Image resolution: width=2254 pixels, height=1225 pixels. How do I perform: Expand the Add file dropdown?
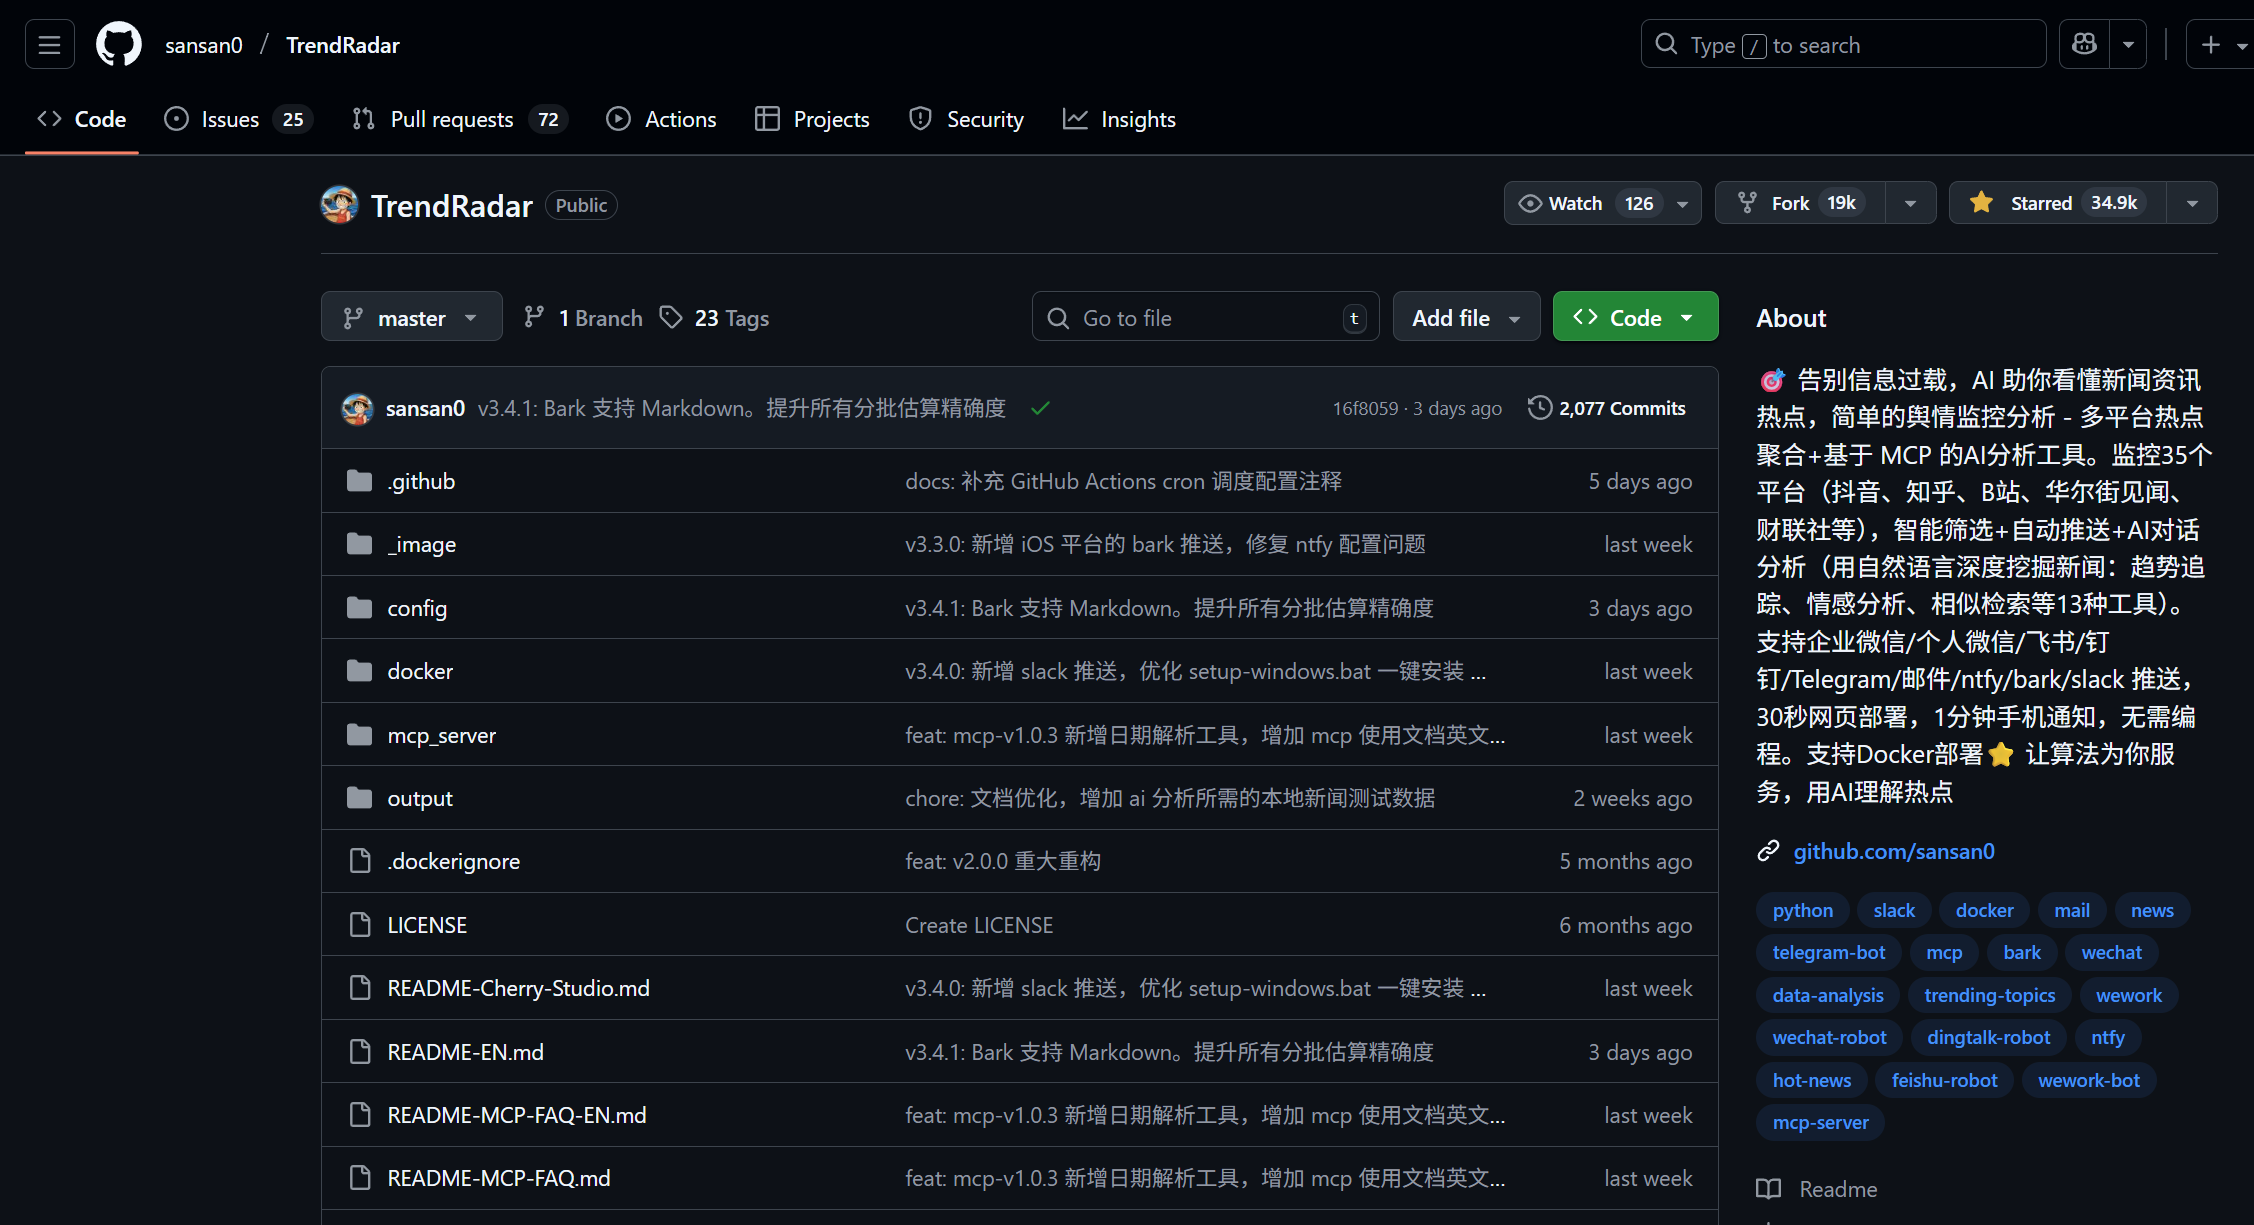1466,316
